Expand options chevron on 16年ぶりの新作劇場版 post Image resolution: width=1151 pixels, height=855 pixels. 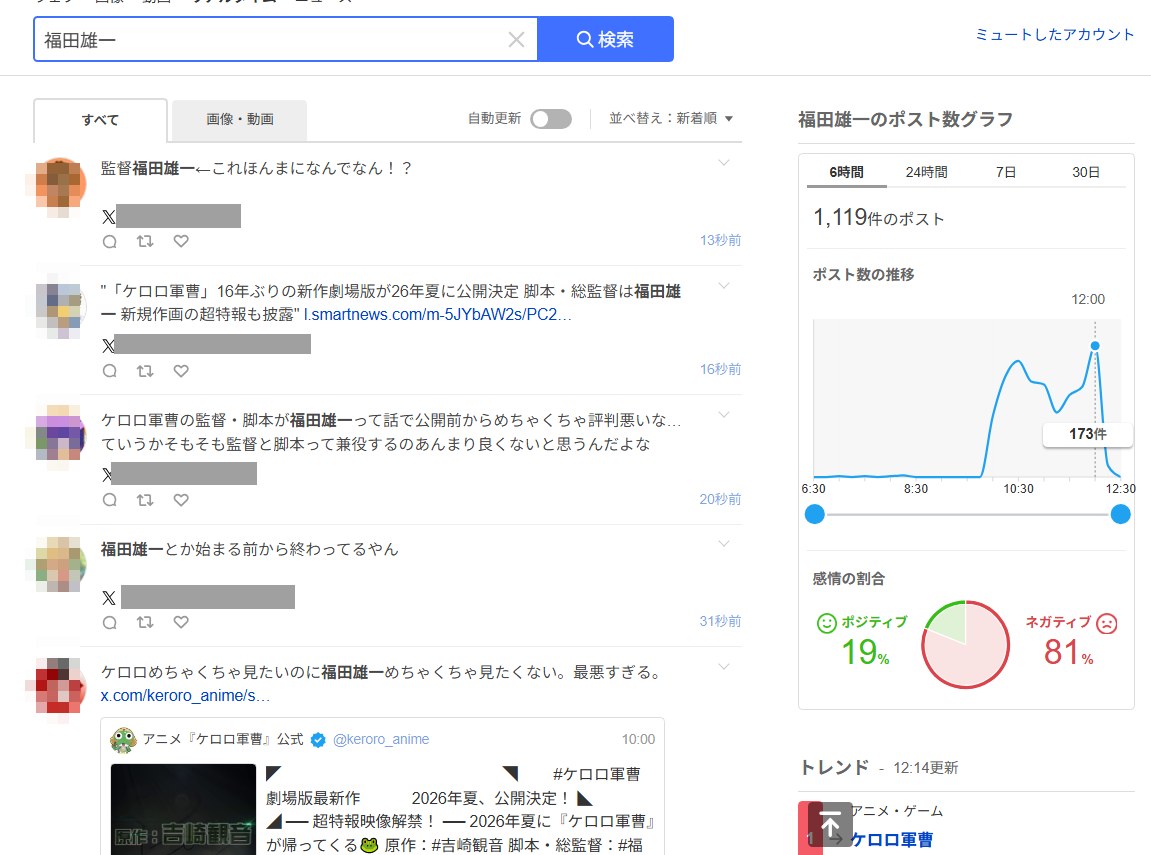tap(724, 285)
